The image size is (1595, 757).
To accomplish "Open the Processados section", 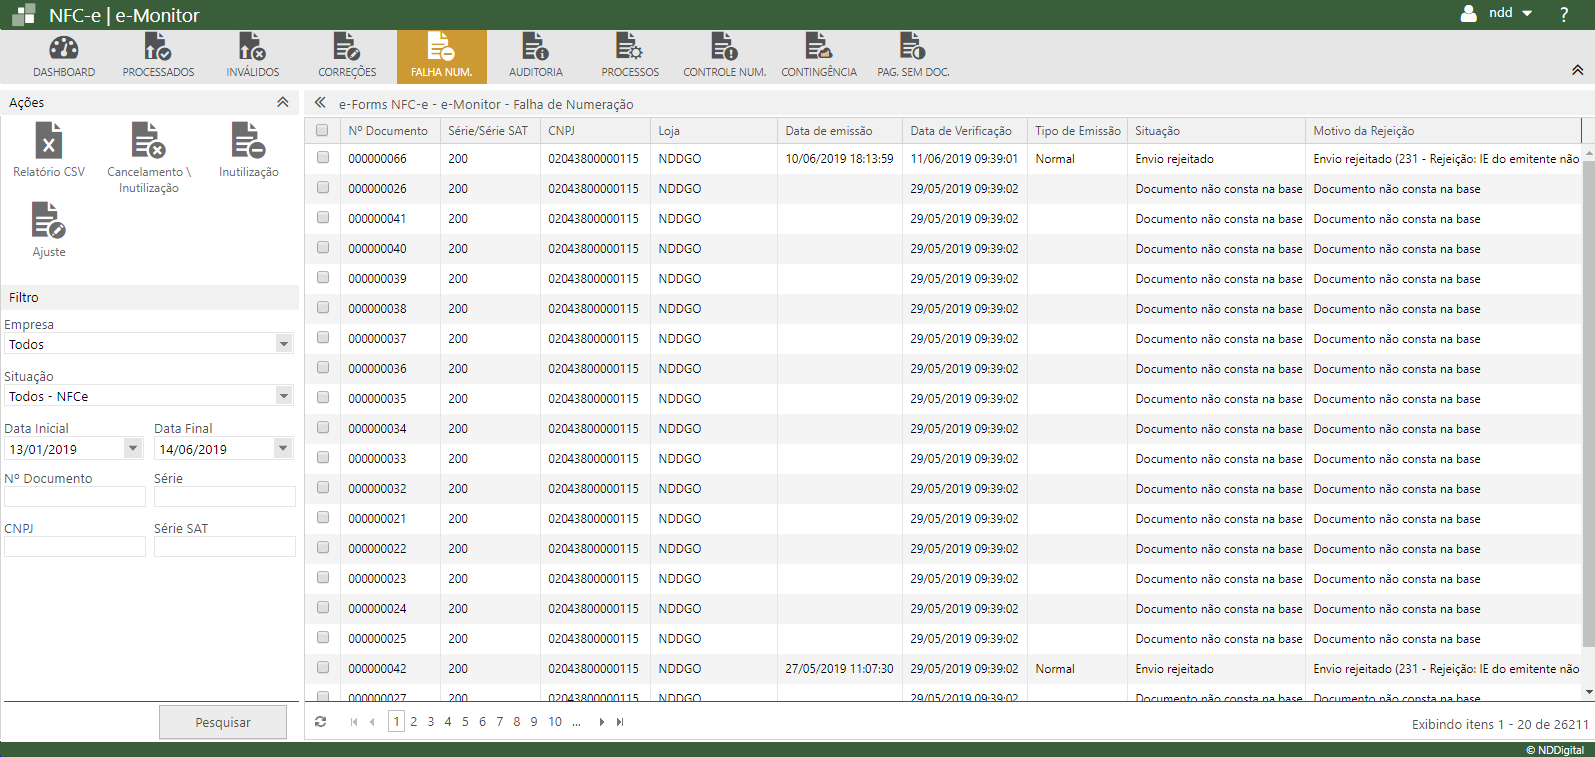I will click(x=158, y=56).
